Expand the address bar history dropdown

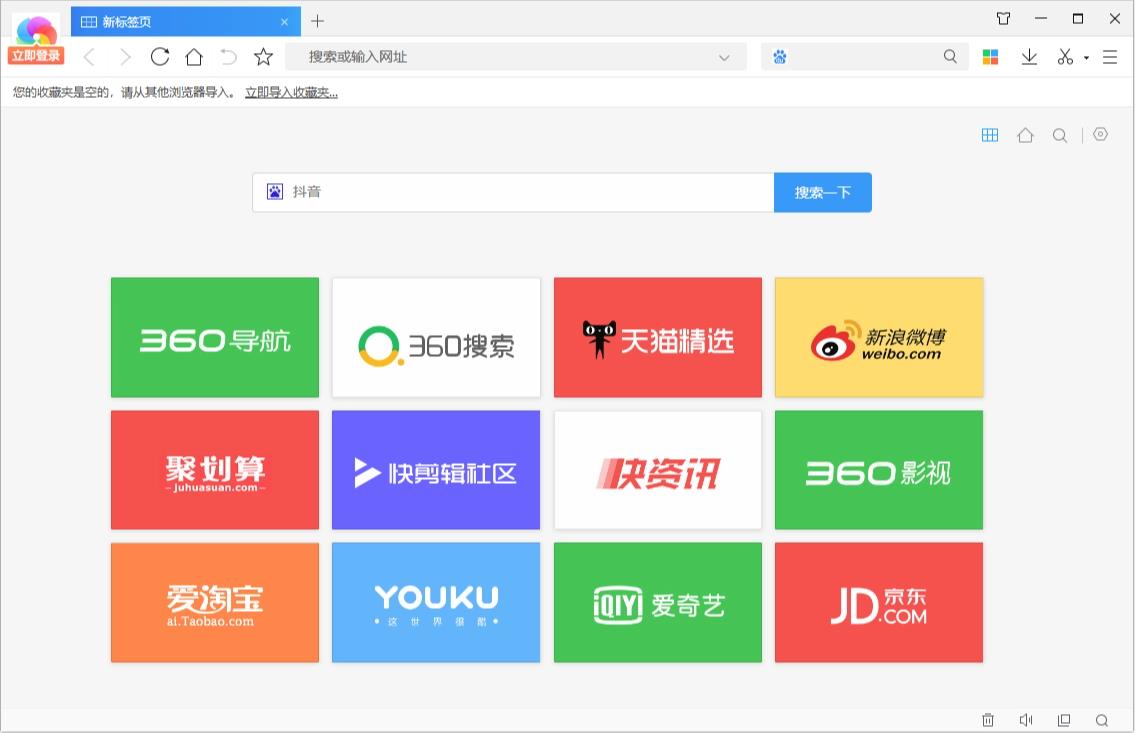point(723,57)
